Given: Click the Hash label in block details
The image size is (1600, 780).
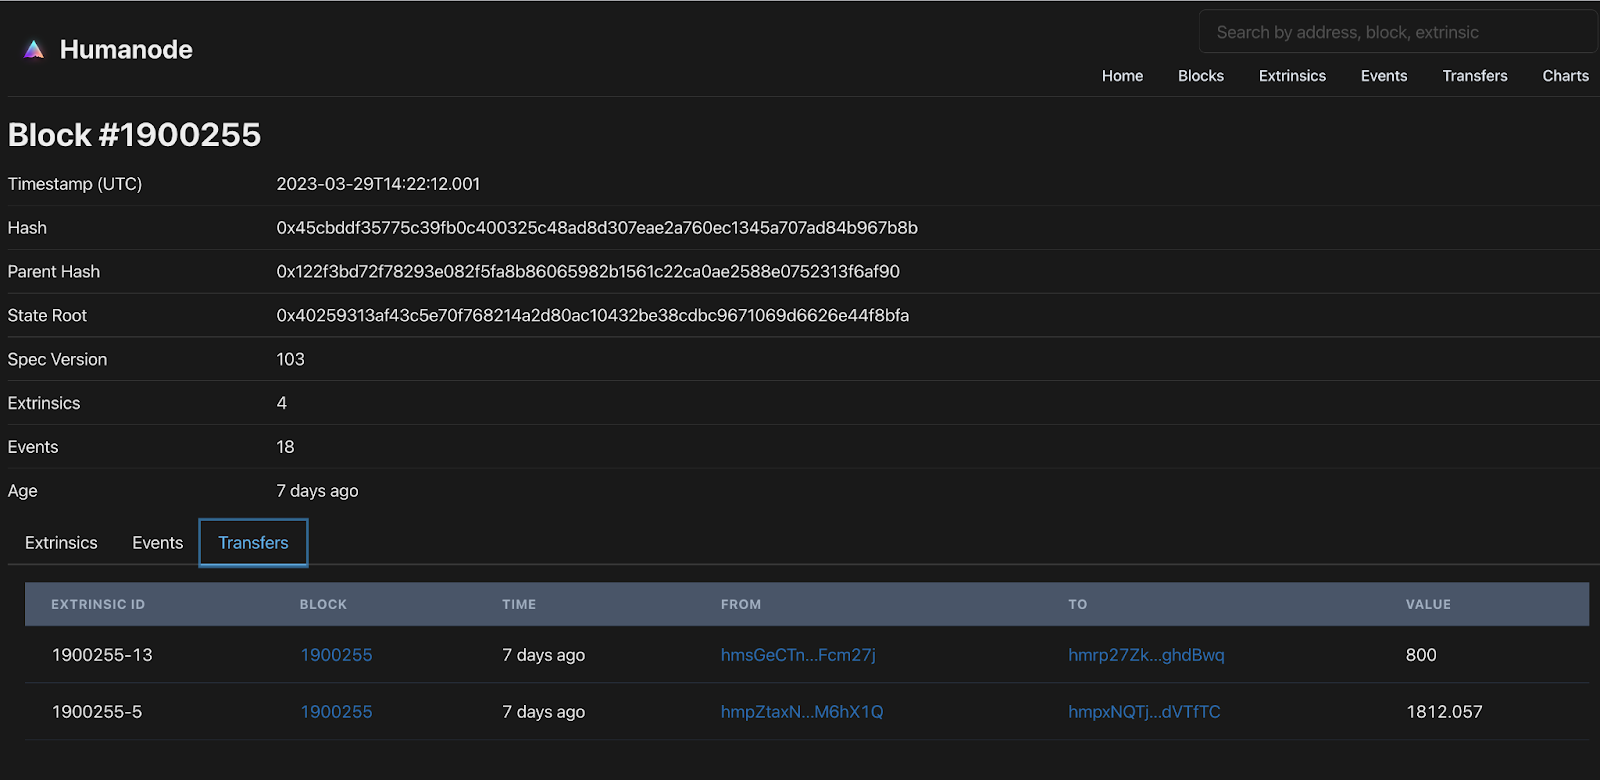Looking at the screenshot, I should pos(27,228).
